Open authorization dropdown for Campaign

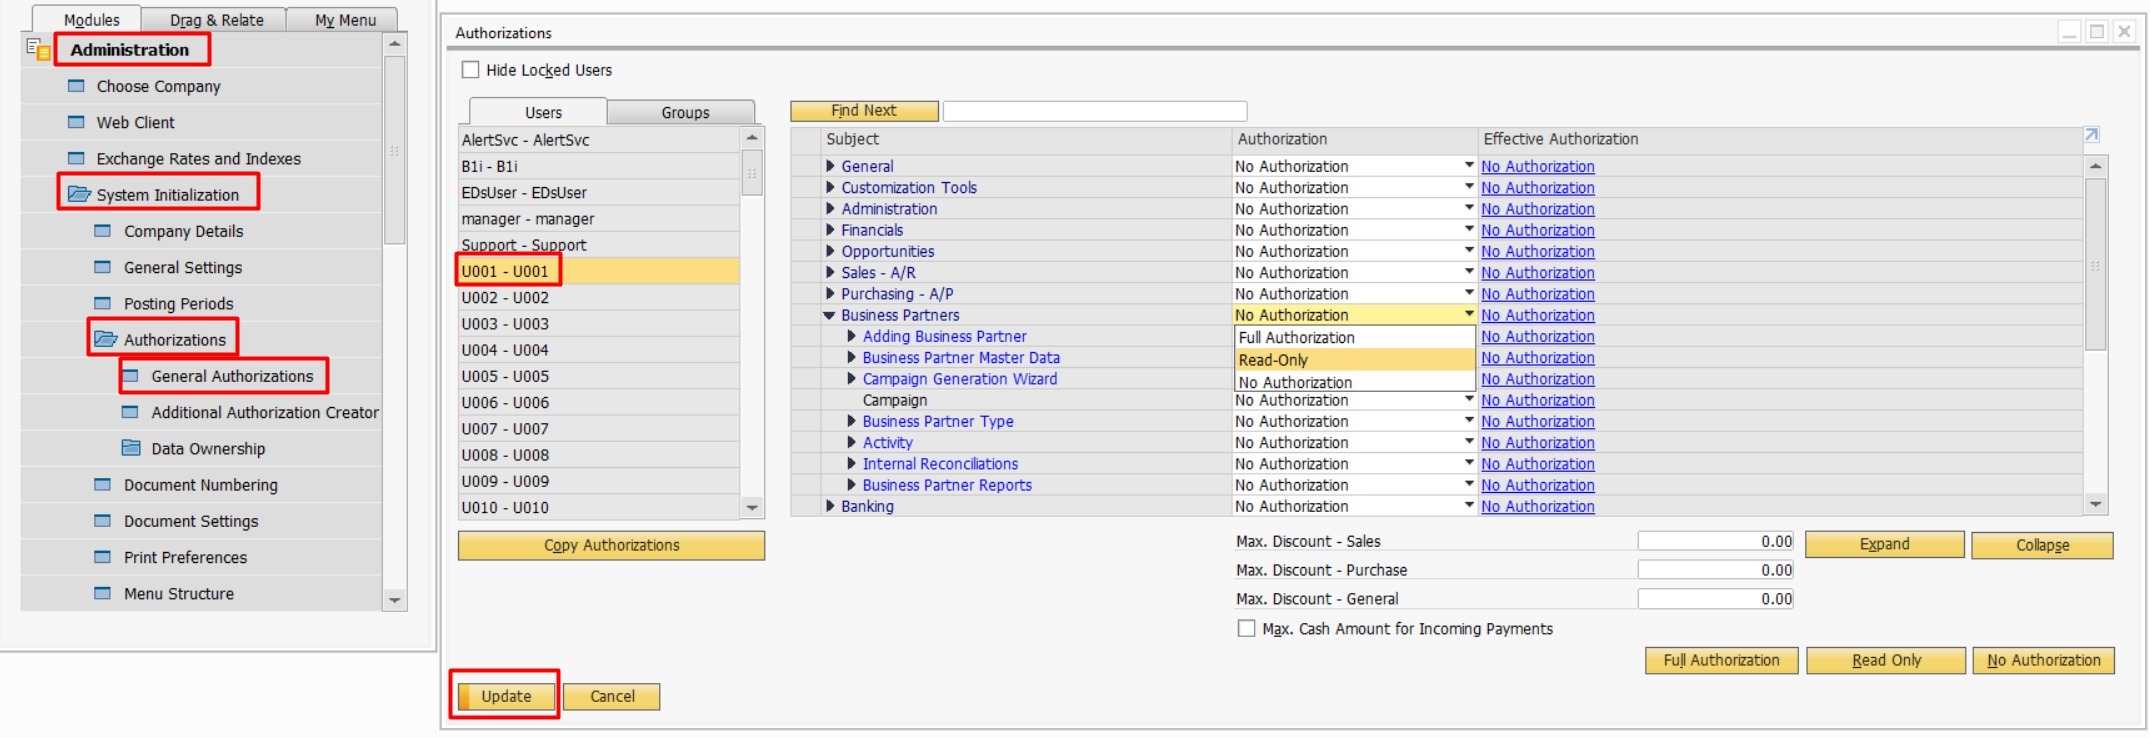pyautogui.click(x=1469, y=400)
